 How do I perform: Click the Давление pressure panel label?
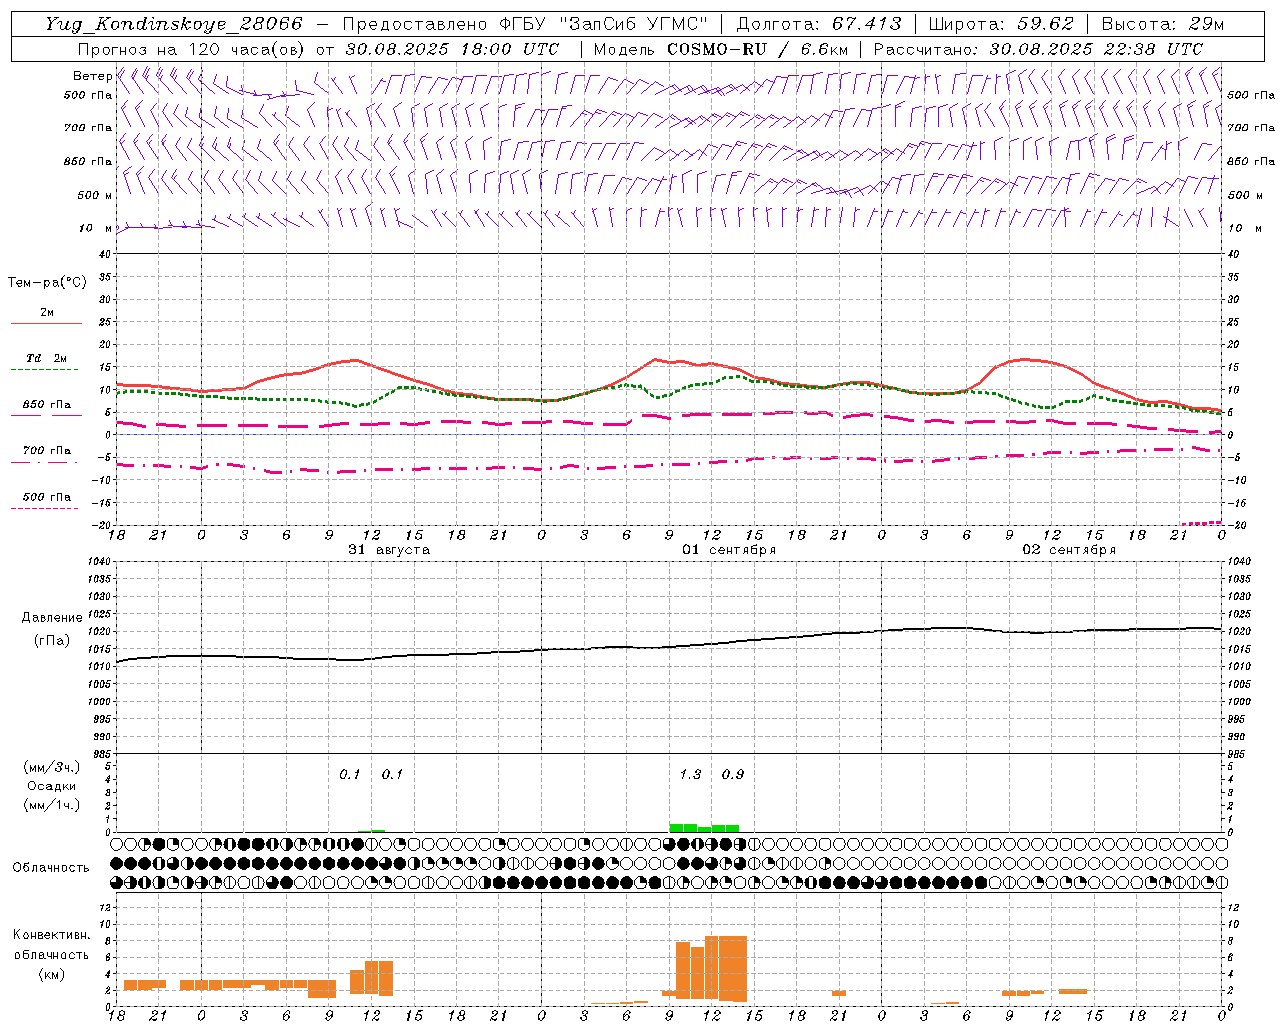[x=51, y=618]
